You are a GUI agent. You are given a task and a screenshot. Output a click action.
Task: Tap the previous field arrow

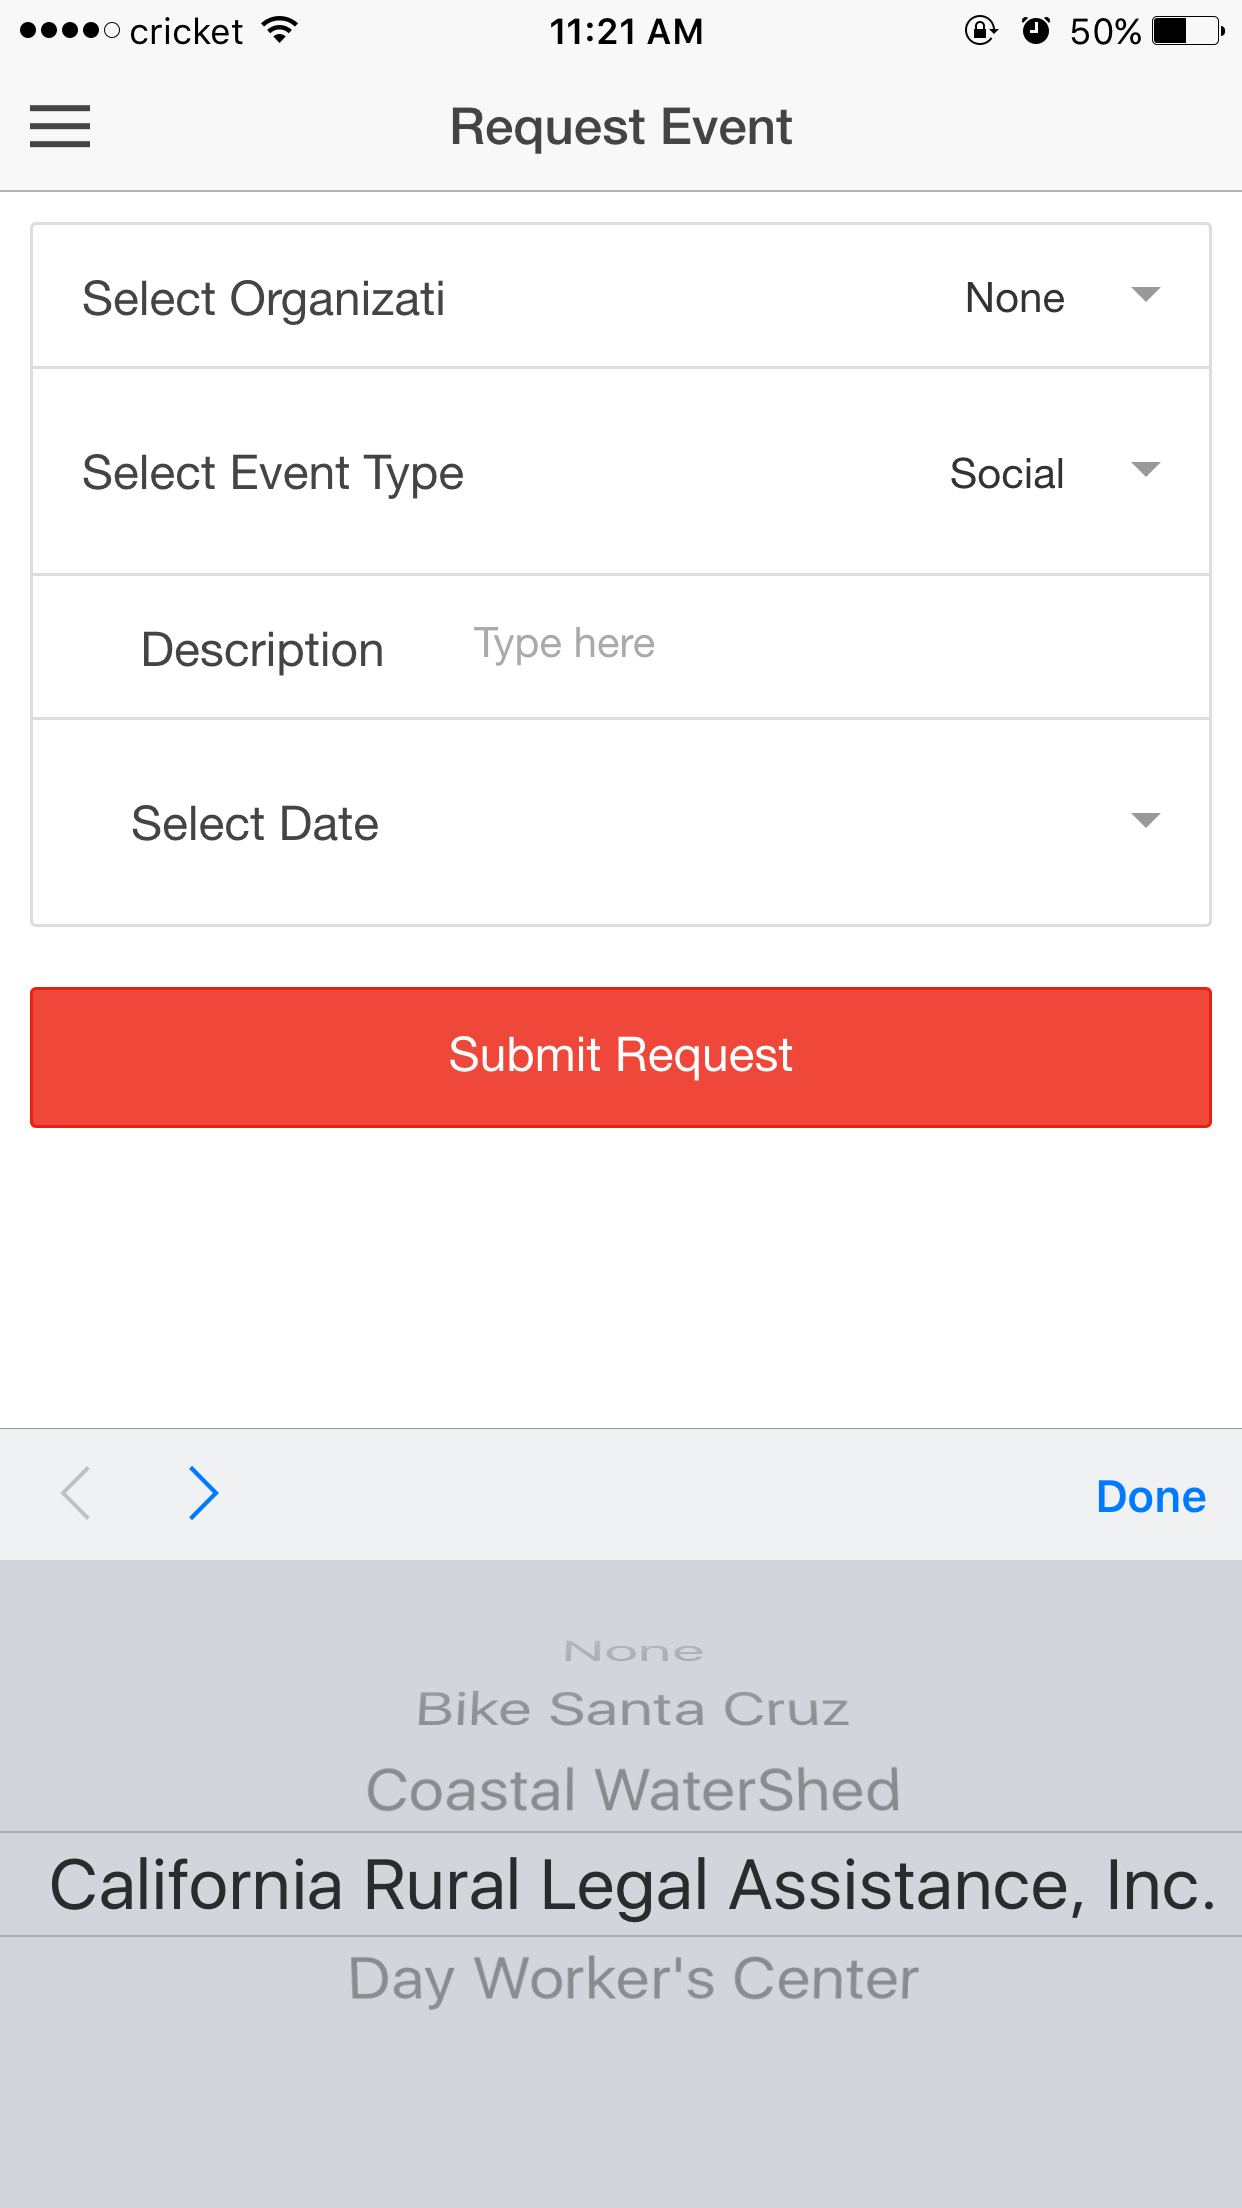pyautogui.click(x=76, y=1494)
